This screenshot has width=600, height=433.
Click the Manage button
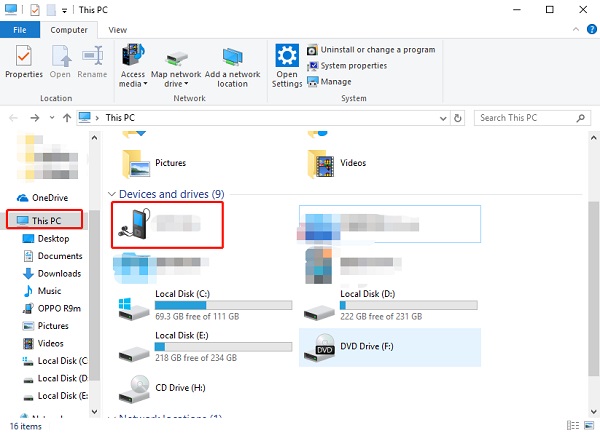329,81
